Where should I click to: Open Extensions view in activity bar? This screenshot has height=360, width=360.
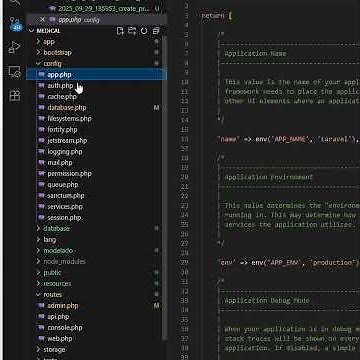click(15, 96)
